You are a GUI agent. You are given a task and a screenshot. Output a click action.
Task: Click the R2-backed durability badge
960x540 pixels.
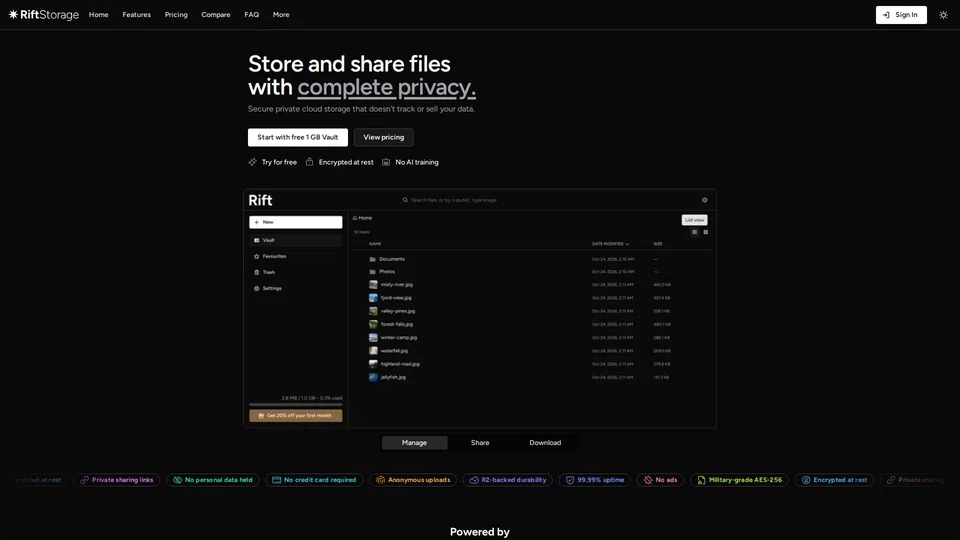tap(508, 480)
